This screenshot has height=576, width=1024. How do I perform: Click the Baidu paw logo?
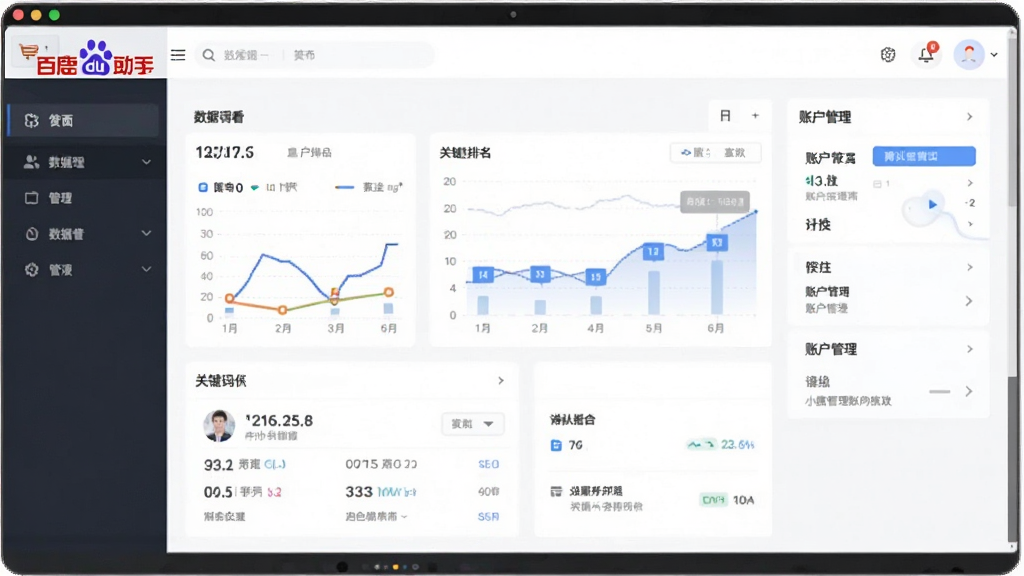pyautogui.click(x=96, y=57)
